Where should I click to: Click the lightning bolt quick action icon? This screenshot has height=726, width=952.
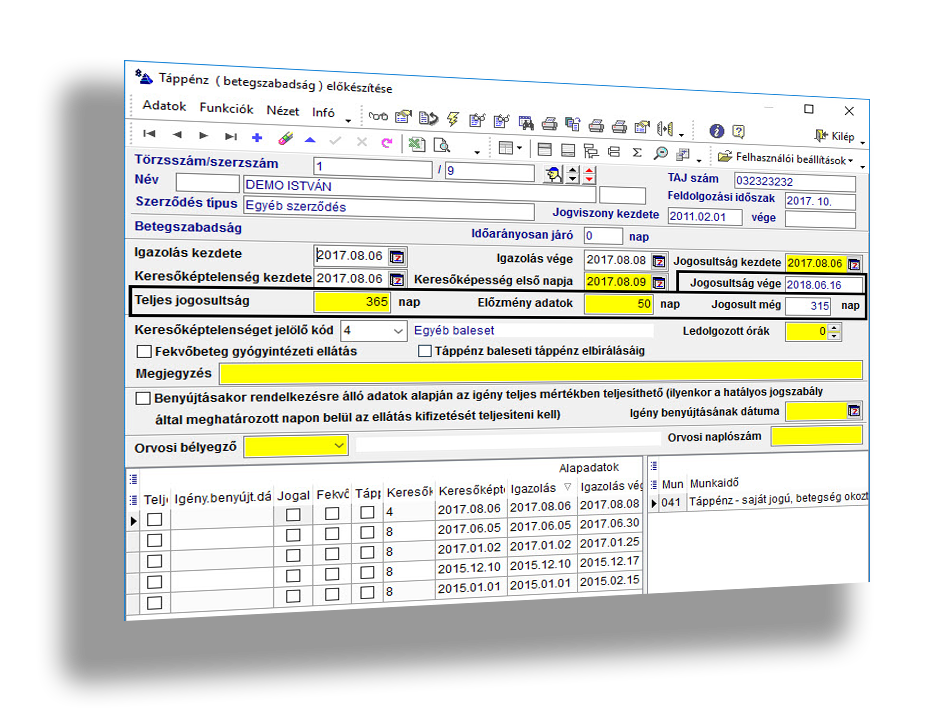[x=452, y=118]
